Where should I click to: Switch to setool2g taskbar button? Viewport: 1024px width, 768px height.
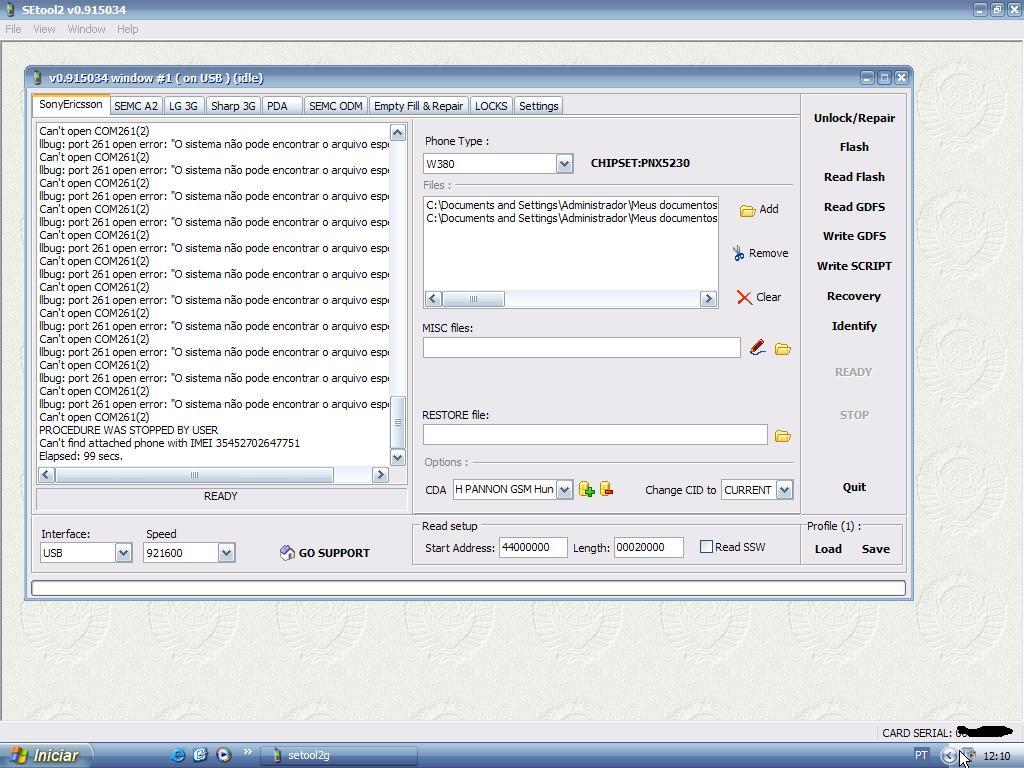(340, 756)
